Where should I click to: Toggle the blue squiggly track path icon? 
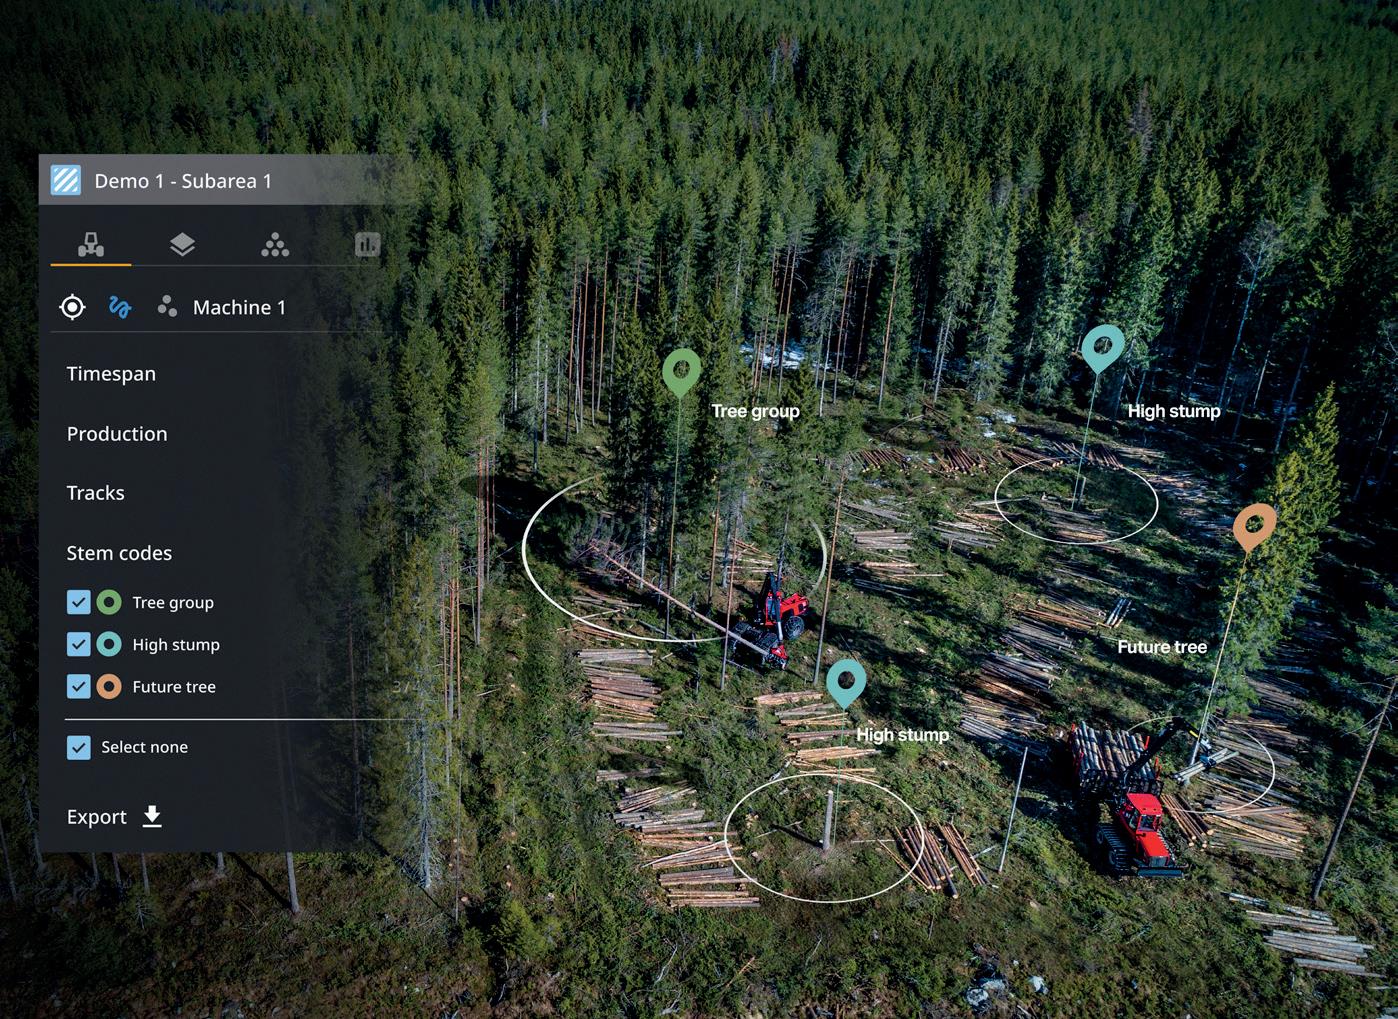coord(120,307)
